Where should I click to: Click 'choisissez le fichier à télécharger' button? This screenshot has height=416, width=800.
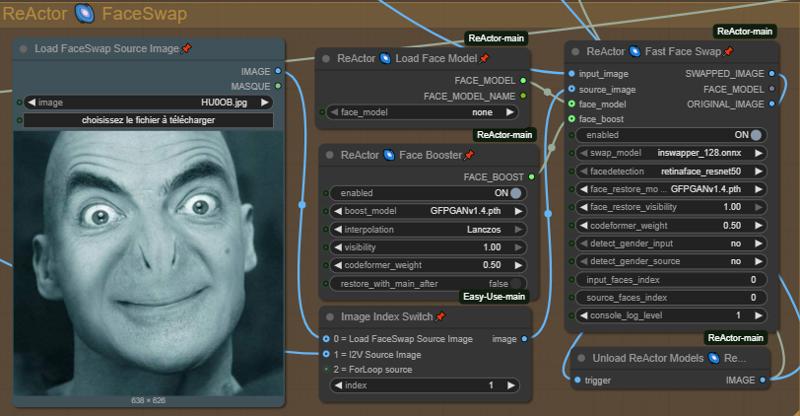tap(148, 120)
